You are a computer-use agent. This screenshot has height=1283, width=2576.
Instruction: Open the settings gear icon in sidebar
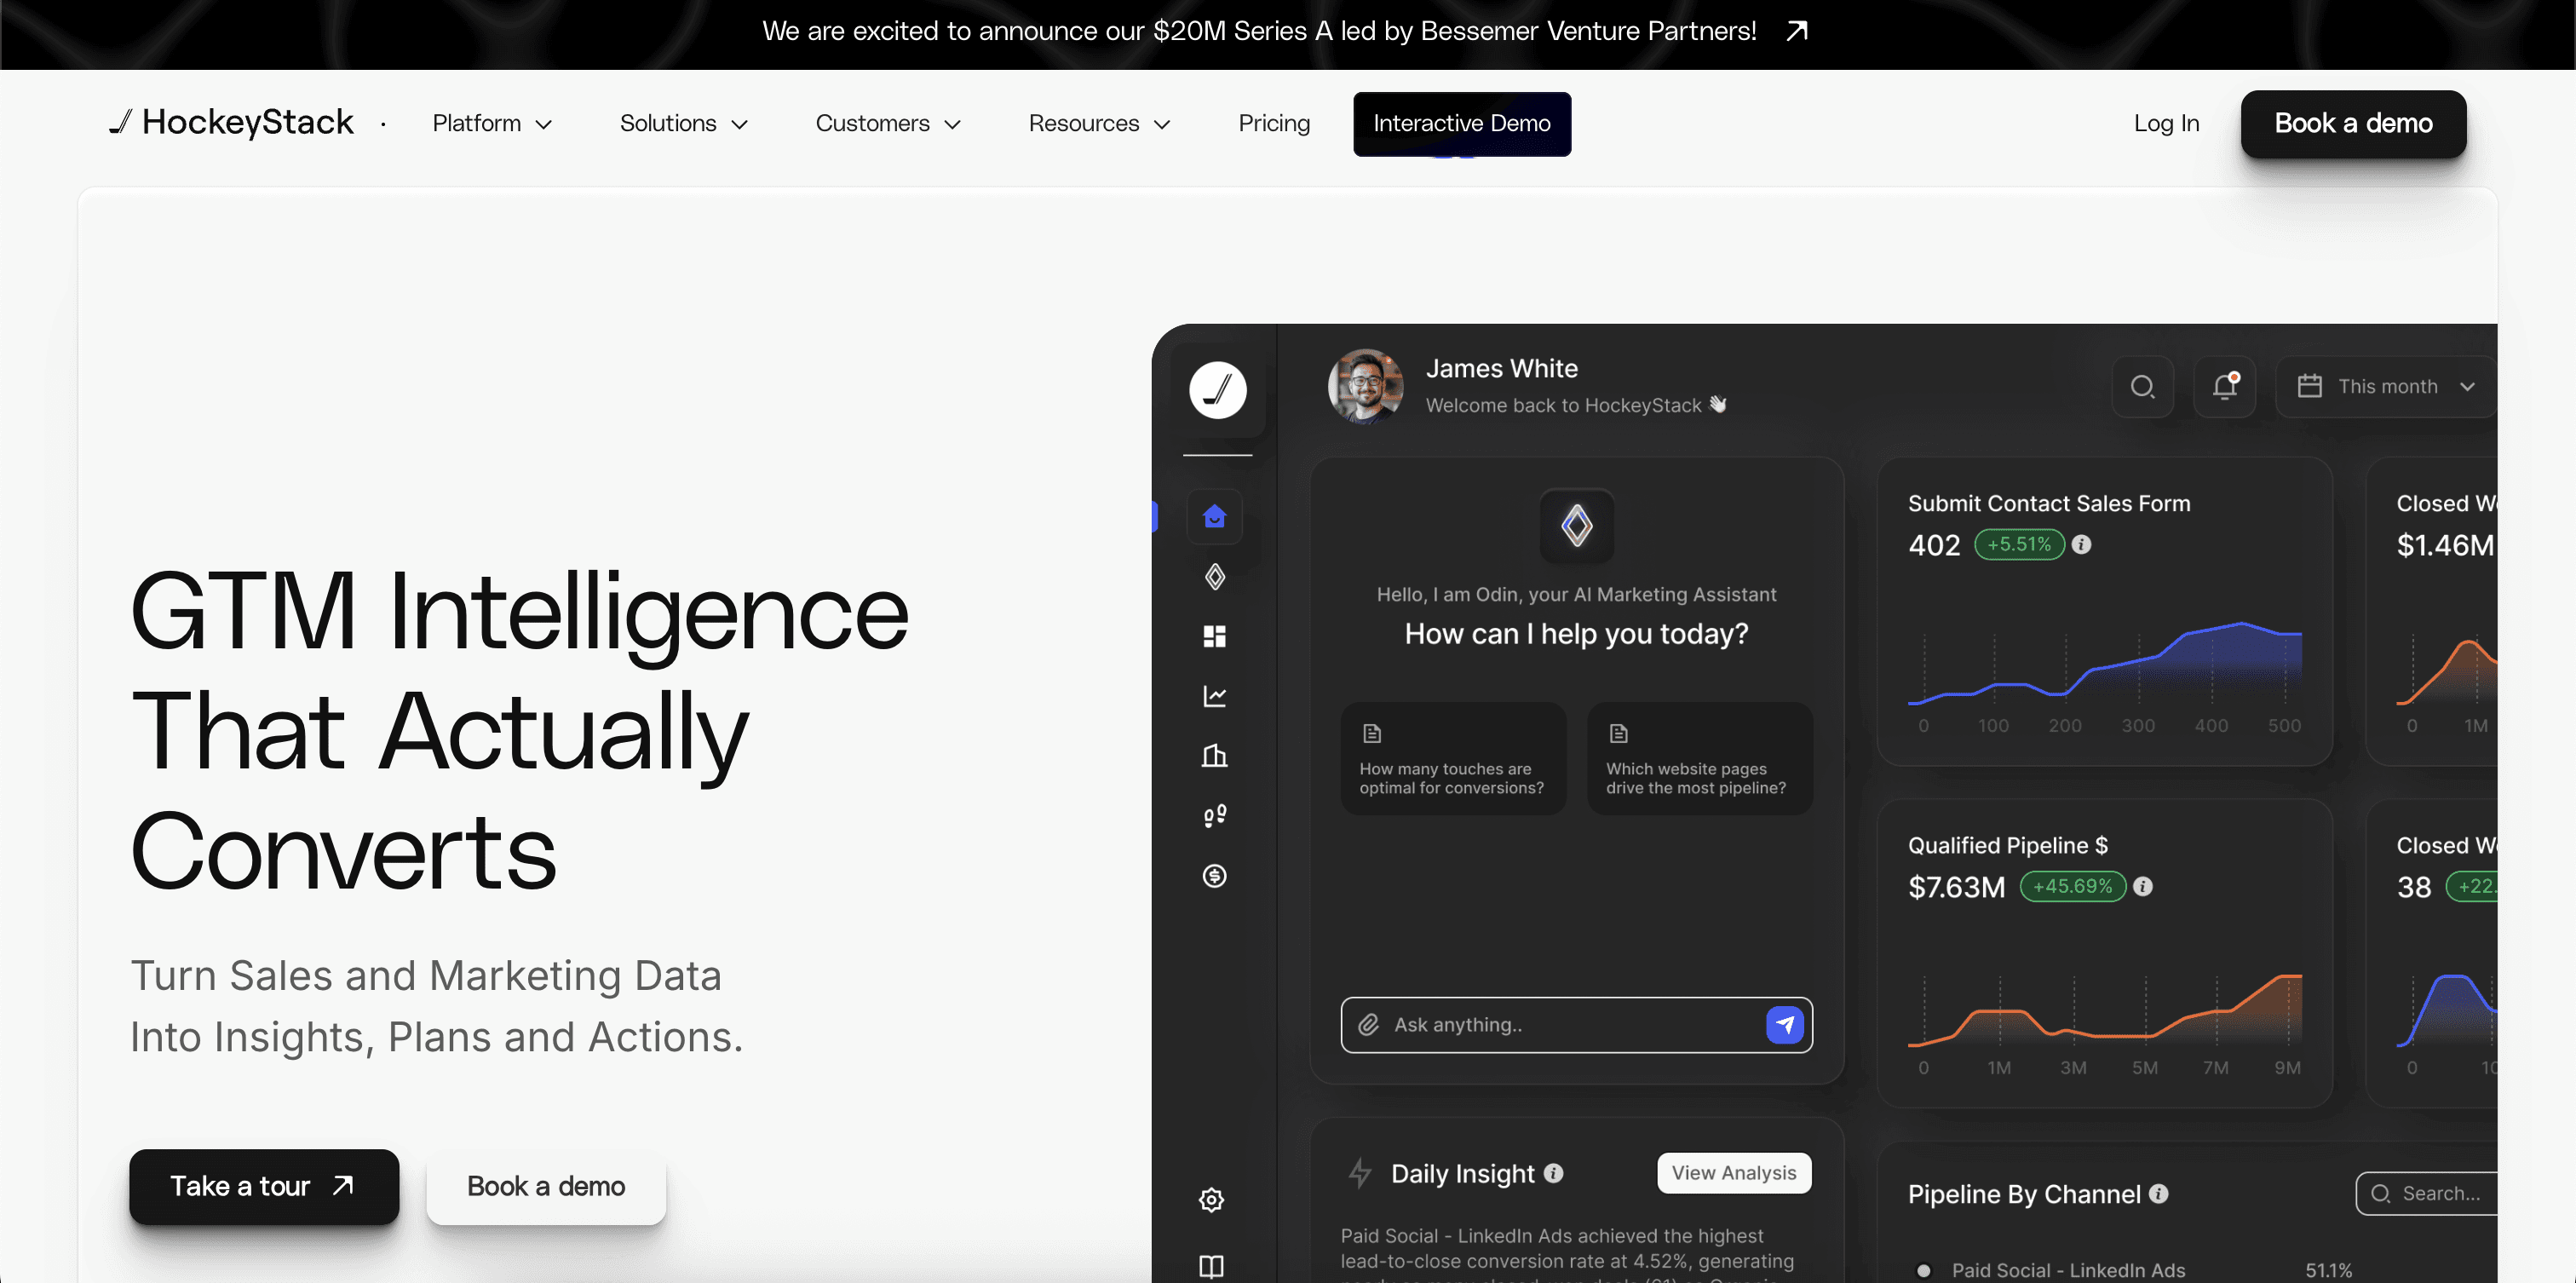1211,1200
